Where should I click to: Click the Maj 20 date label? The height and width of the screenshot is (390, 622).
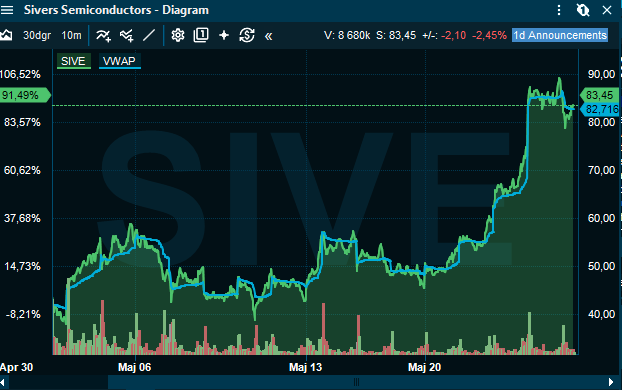click(x=424, y=367)
